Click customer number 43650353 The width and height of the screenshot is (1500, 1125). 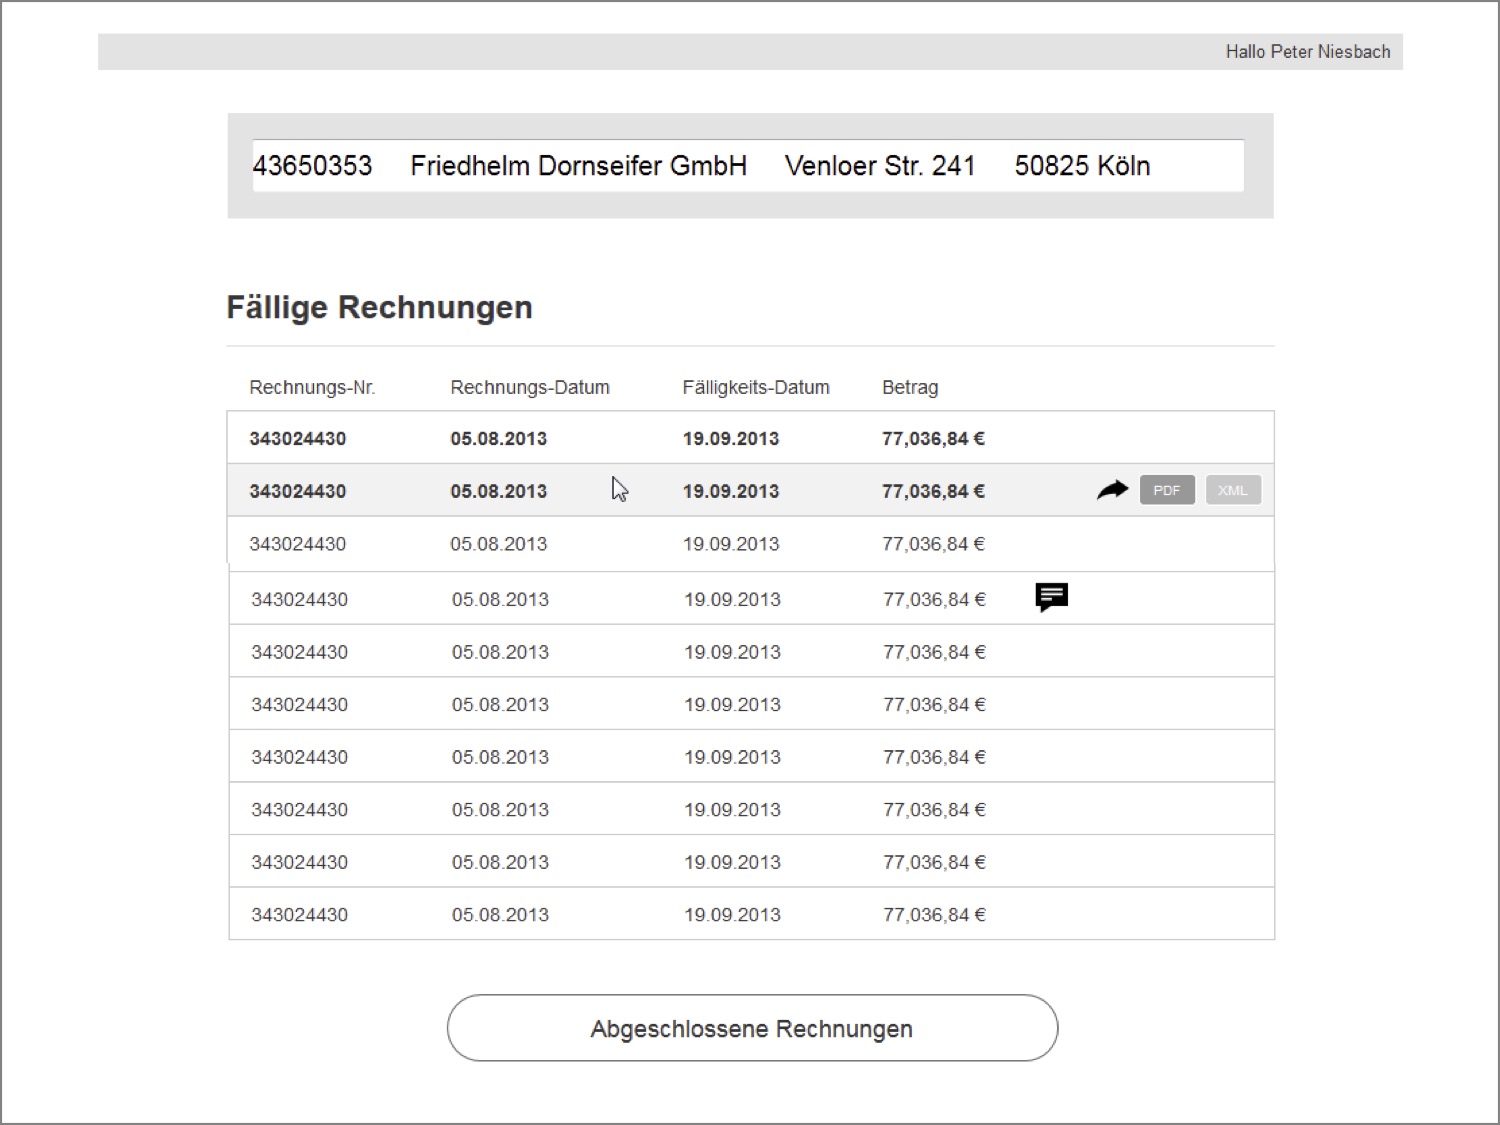pyautogui.click(x=312, y=166)
